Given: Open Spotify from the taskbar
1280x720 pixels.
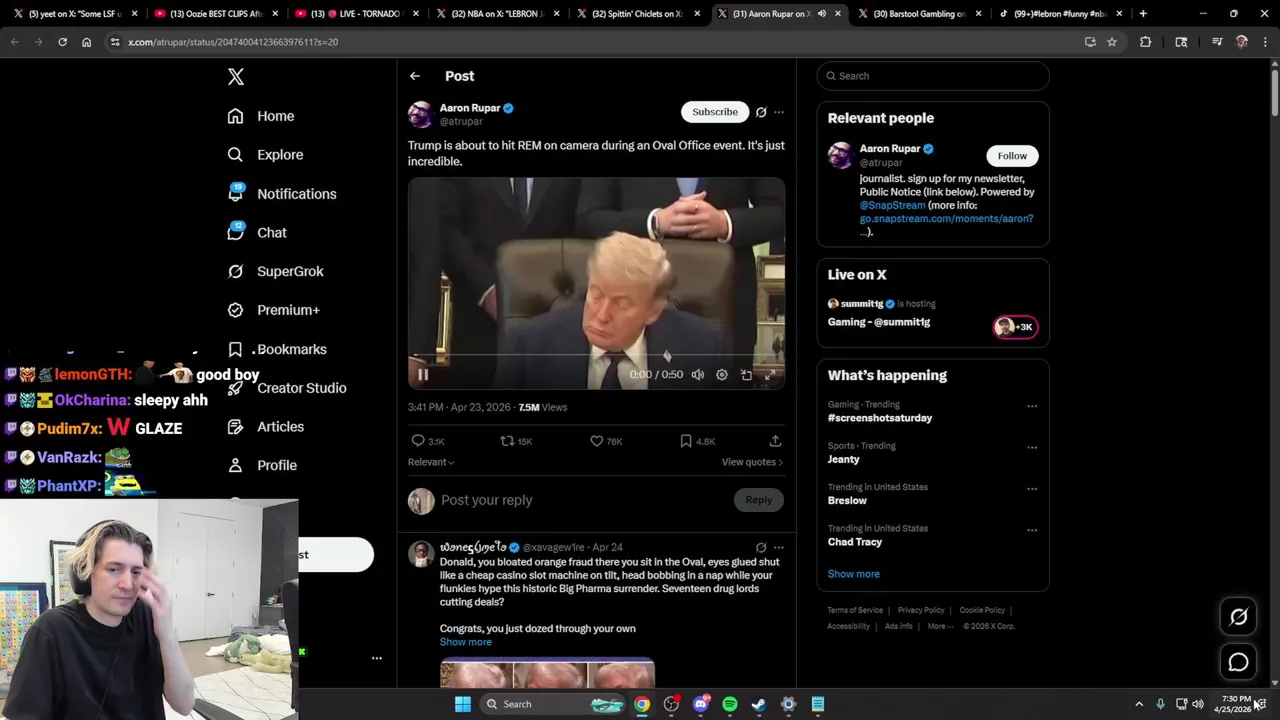Looking at the screenshot, I should pyautogui.click(x=730, y=704).
